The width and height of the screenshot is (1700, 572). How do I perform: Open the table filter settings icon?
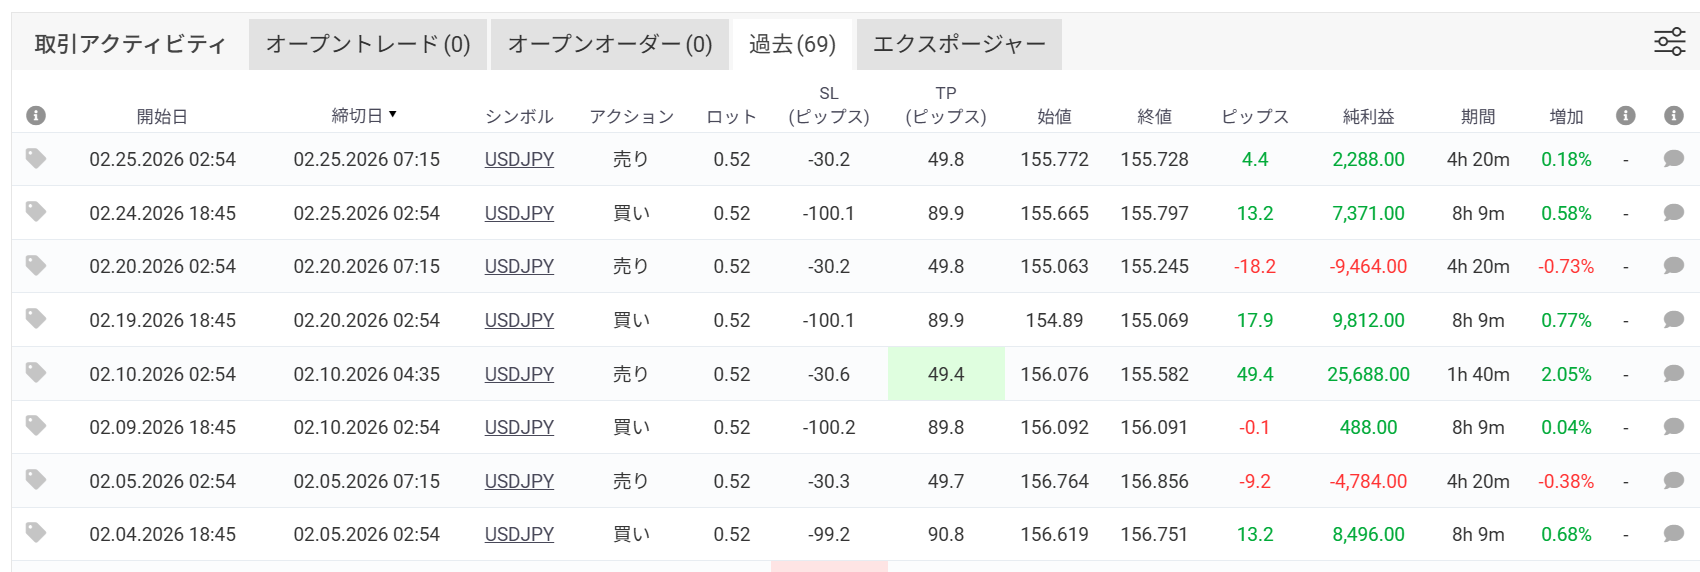pyautogui.click(x=1669, y=42)
